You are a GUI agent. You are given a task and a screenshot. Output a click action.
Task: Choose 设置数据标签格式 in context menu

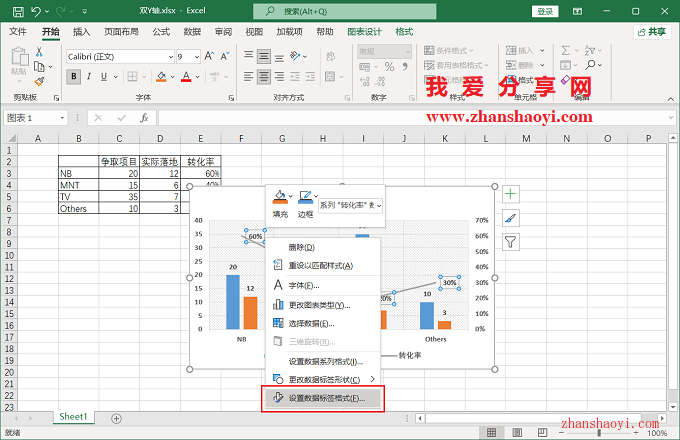323,398
